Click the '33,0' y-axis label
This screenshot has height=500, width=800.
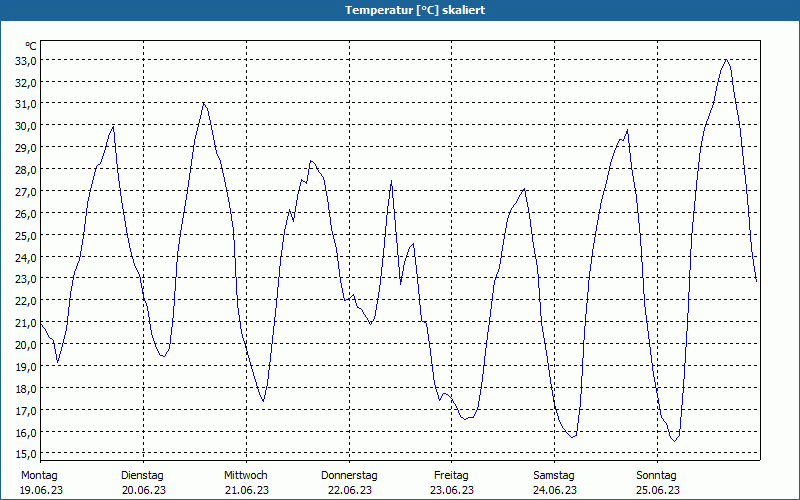(x=26, y=61)
